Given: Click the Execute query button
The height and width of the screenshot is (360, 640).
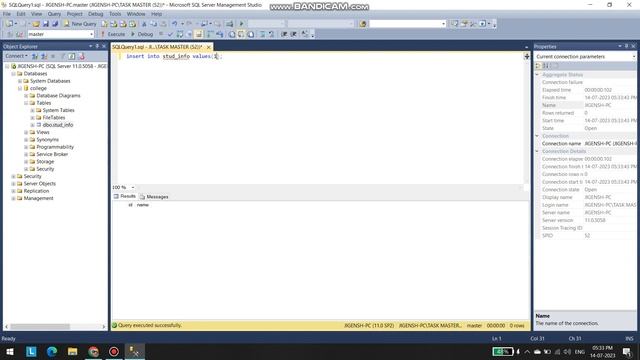Looking at the screenshot, I should (113, 34).
